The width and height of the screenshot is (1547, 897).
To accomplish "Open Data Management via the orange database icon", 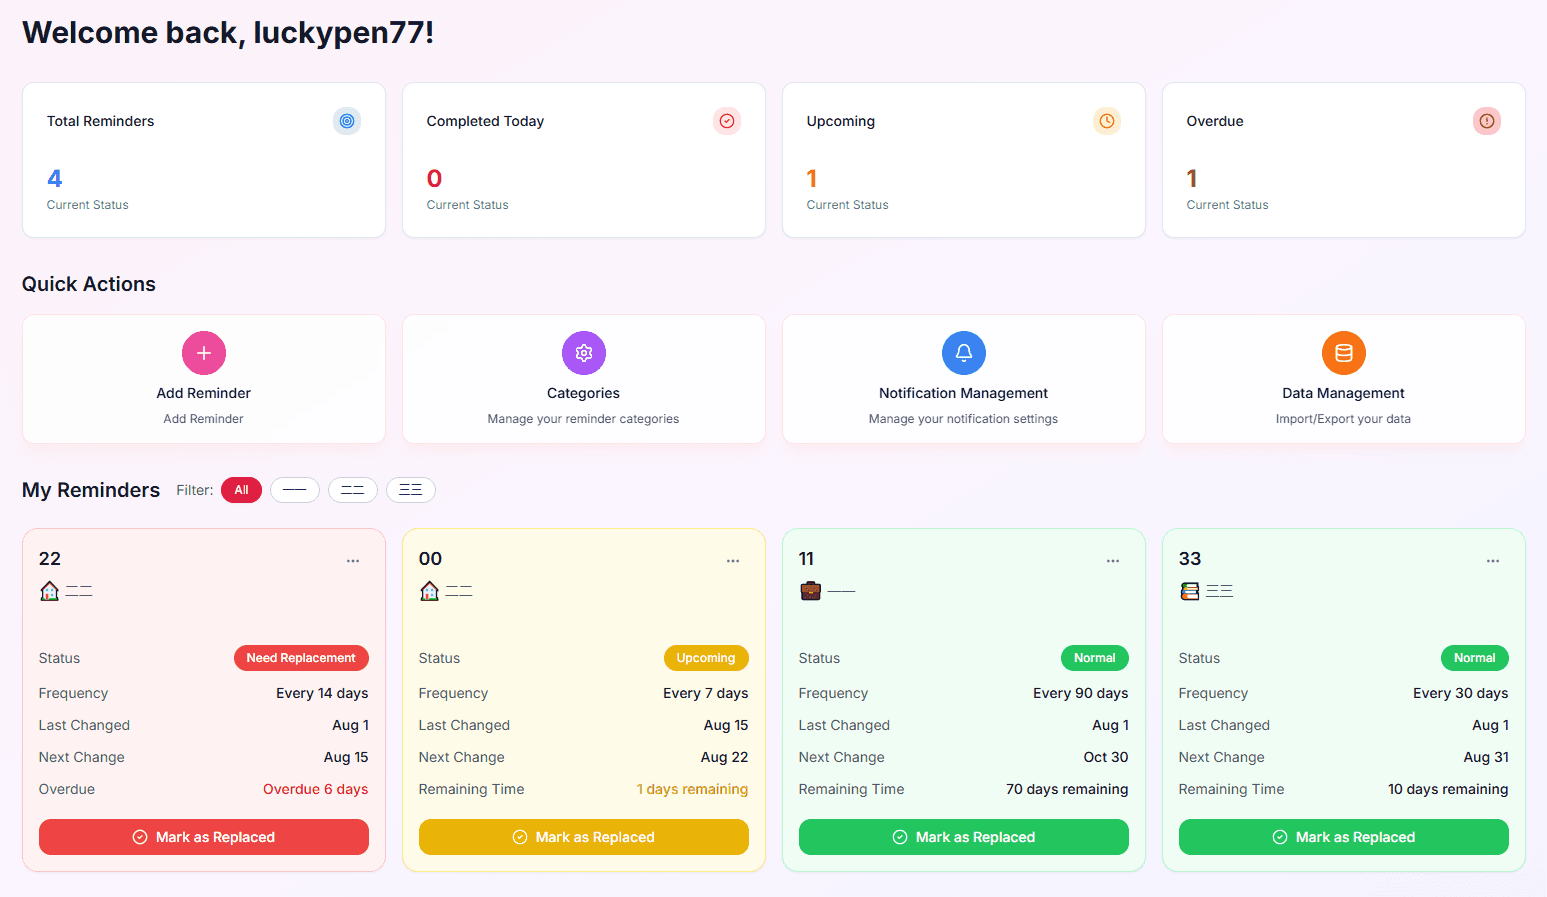I will click(1344, 353).
